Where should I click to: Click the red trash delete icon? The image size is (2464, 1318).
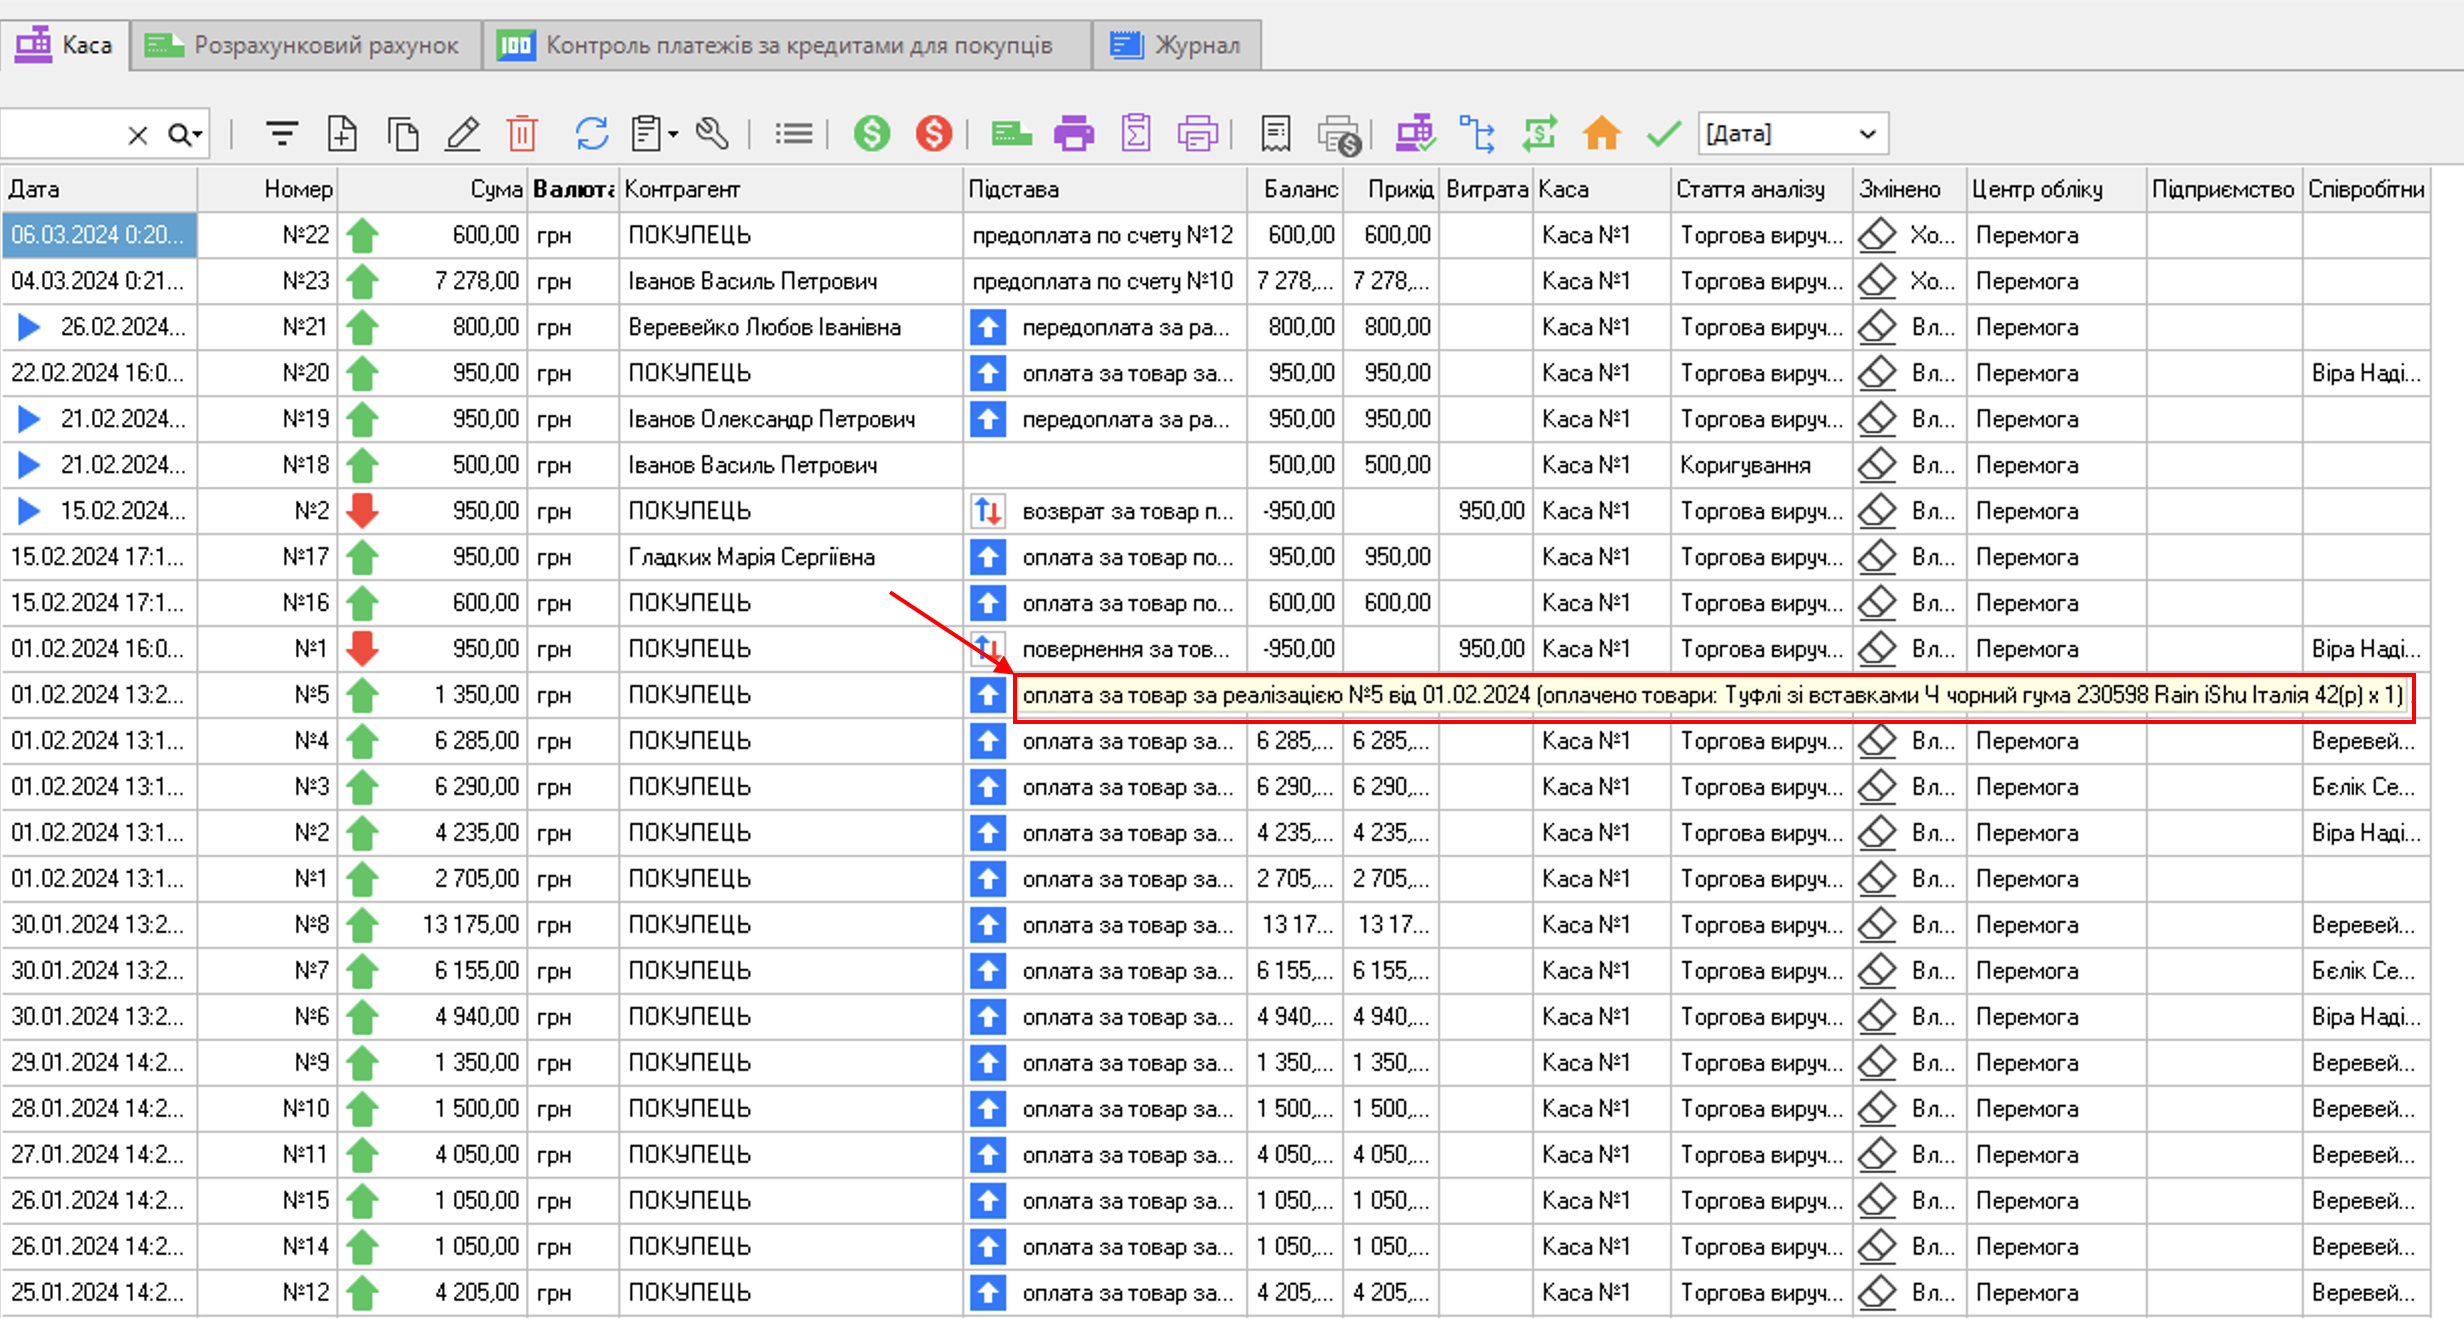(x=522, y=133)
